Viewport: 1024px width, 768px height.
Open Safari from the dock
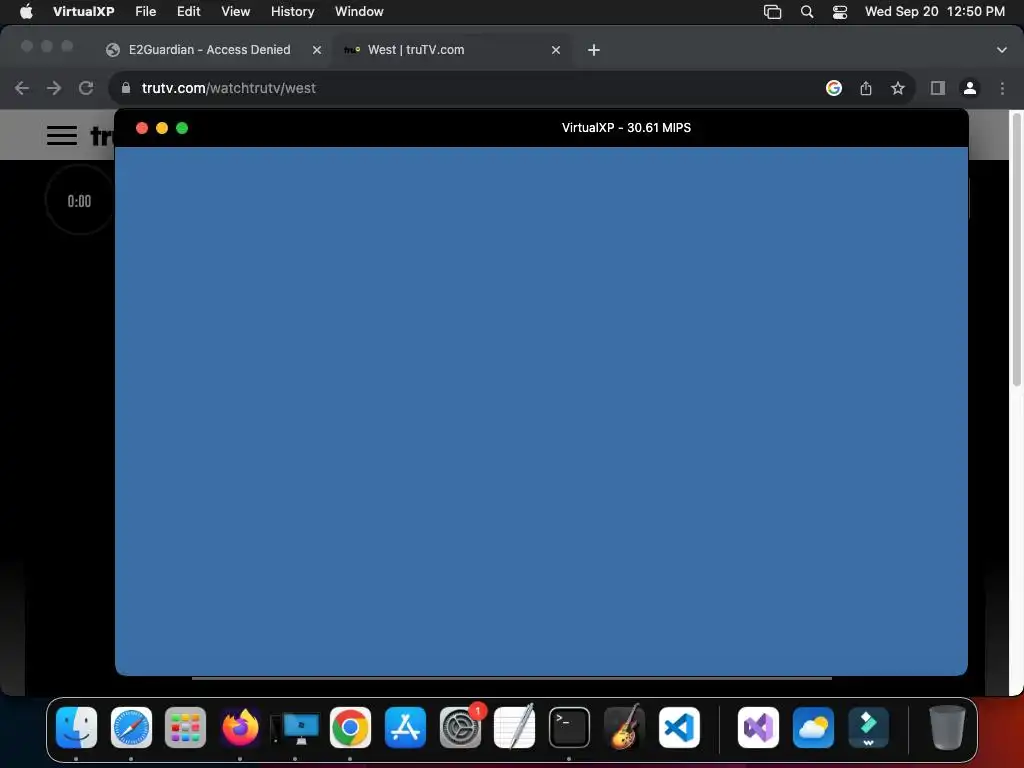click(131, 727)
